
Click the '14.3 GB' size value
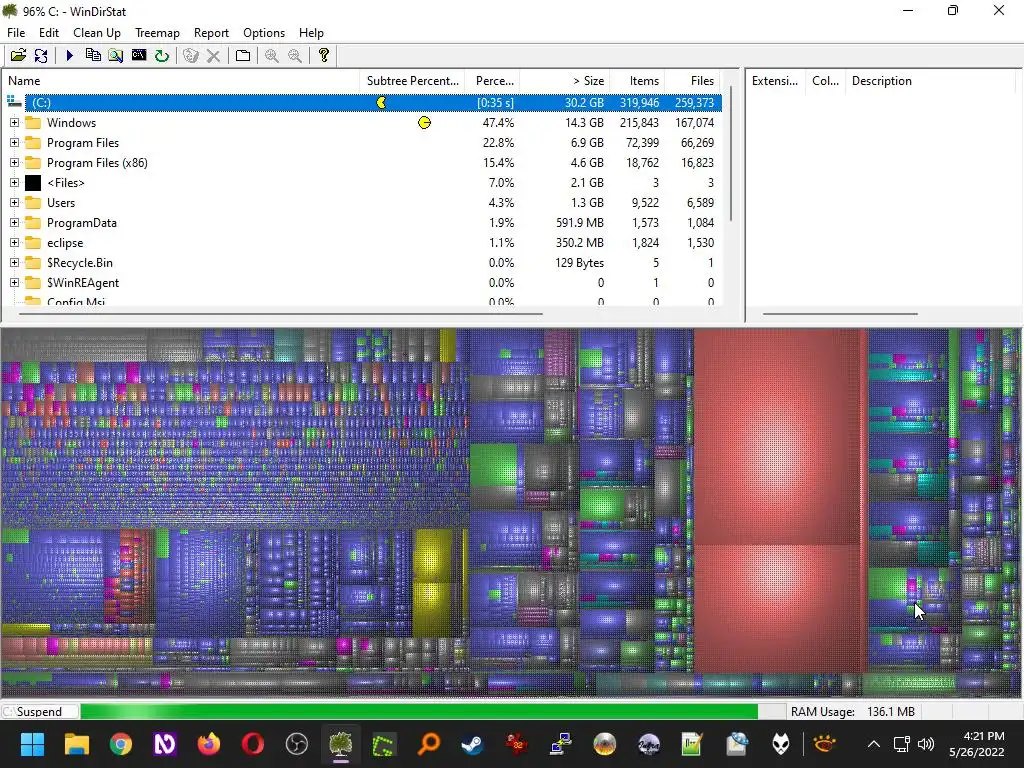pos(585,123)
